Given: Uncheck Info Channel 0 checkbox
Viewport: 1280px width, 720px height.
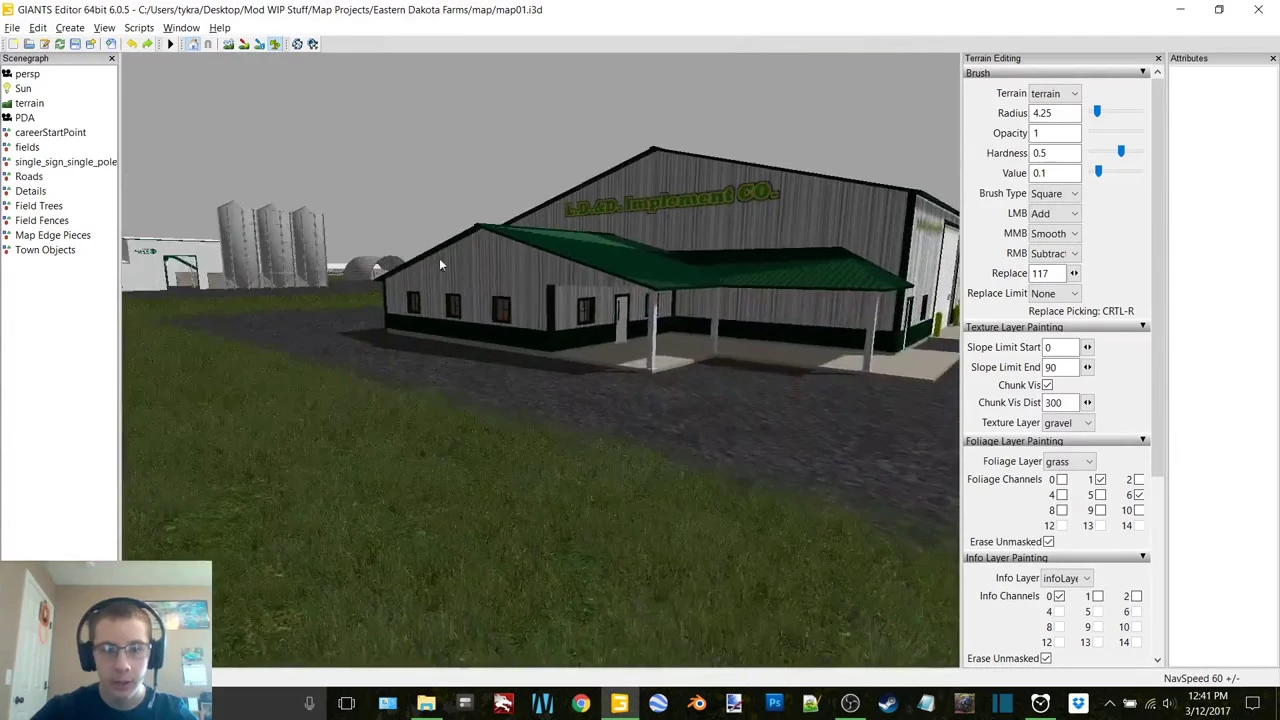Looking at the screenshot, I should (1059, 597).
